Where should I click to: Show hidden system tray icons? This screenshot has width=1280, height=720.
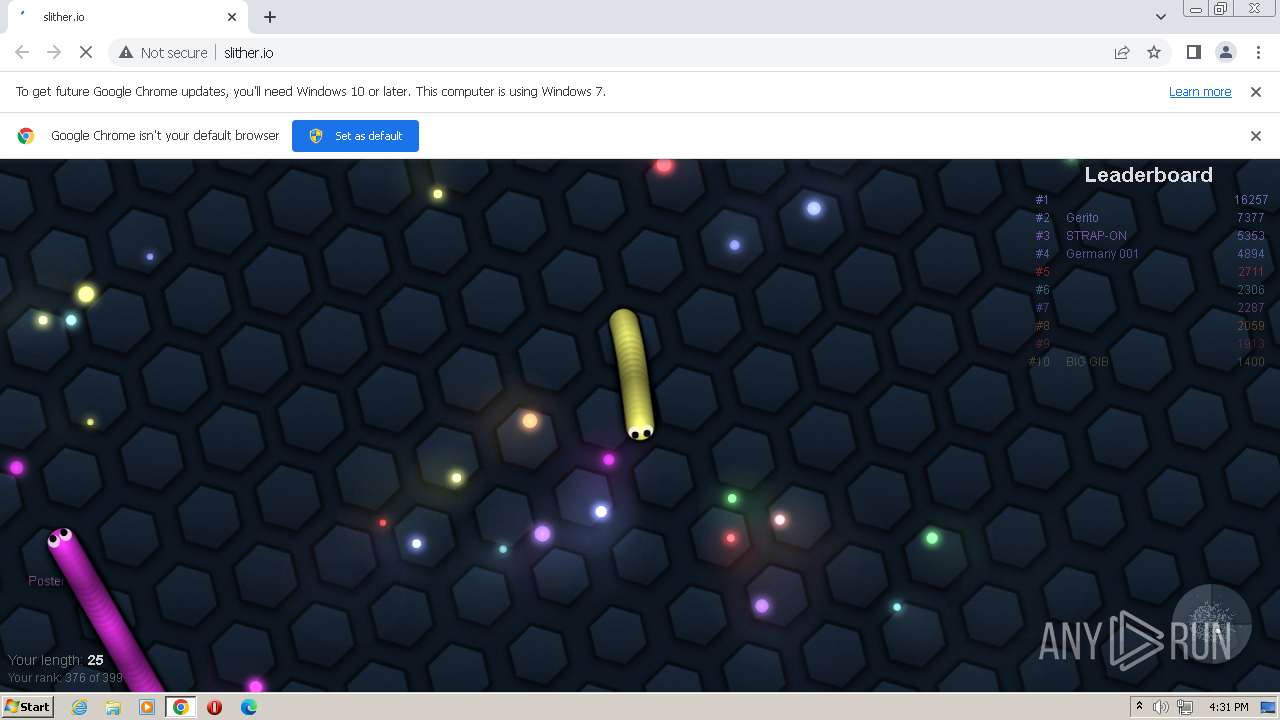click(x=1139, y=707)
